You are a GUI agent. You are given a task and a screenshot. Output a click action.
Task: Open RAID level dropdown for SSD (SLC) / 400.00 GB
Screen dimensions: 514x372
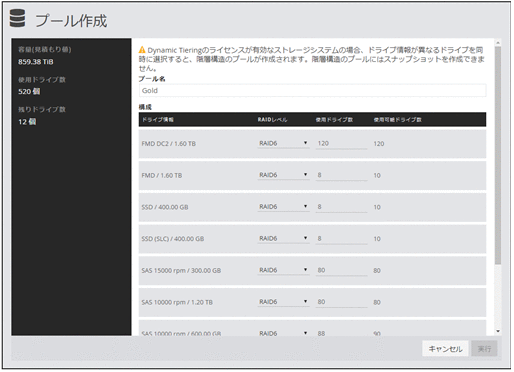click(283, 238)
